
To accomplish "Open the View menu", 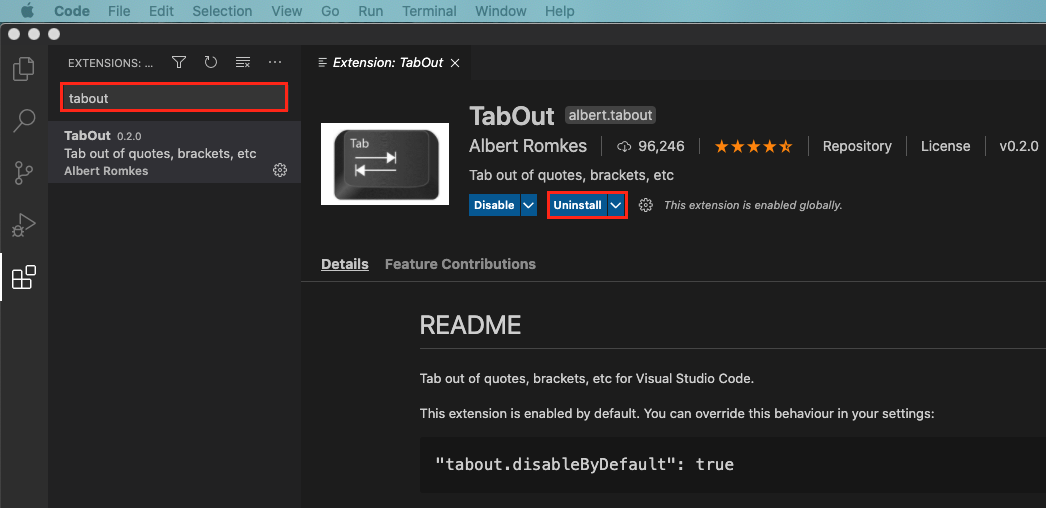I will tap(287, 11).
